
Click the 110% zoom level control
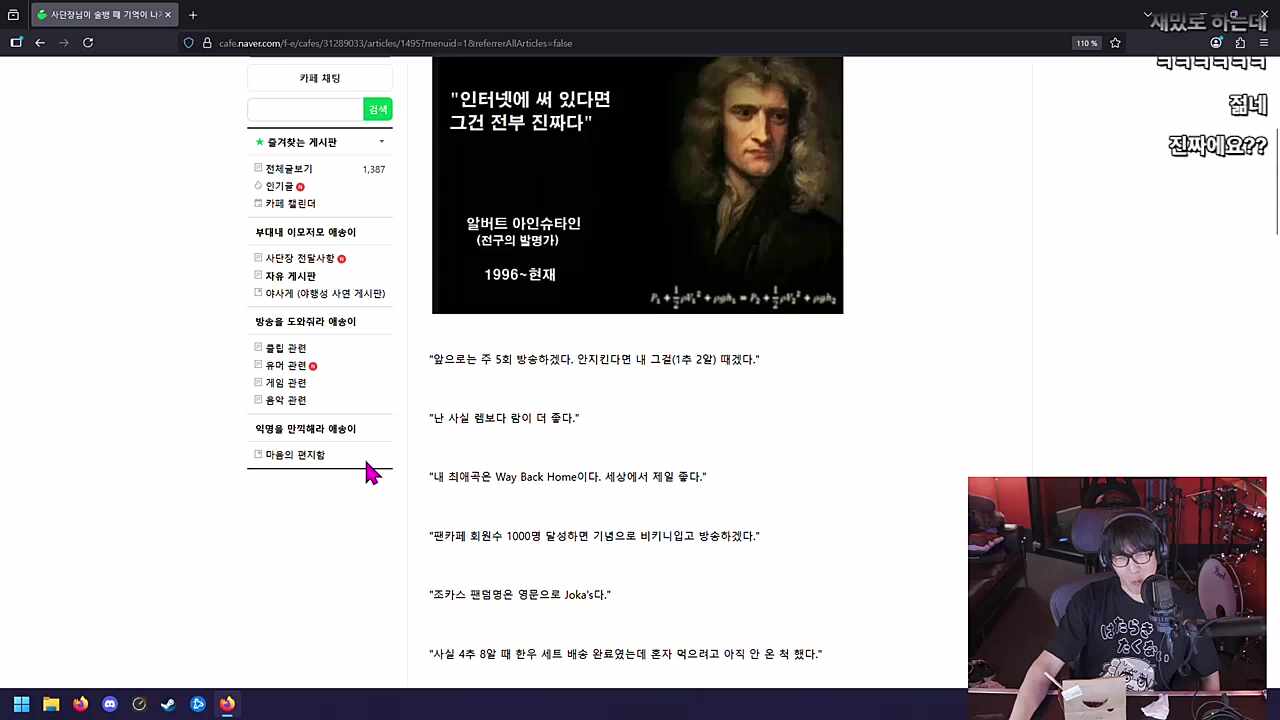1086,42
